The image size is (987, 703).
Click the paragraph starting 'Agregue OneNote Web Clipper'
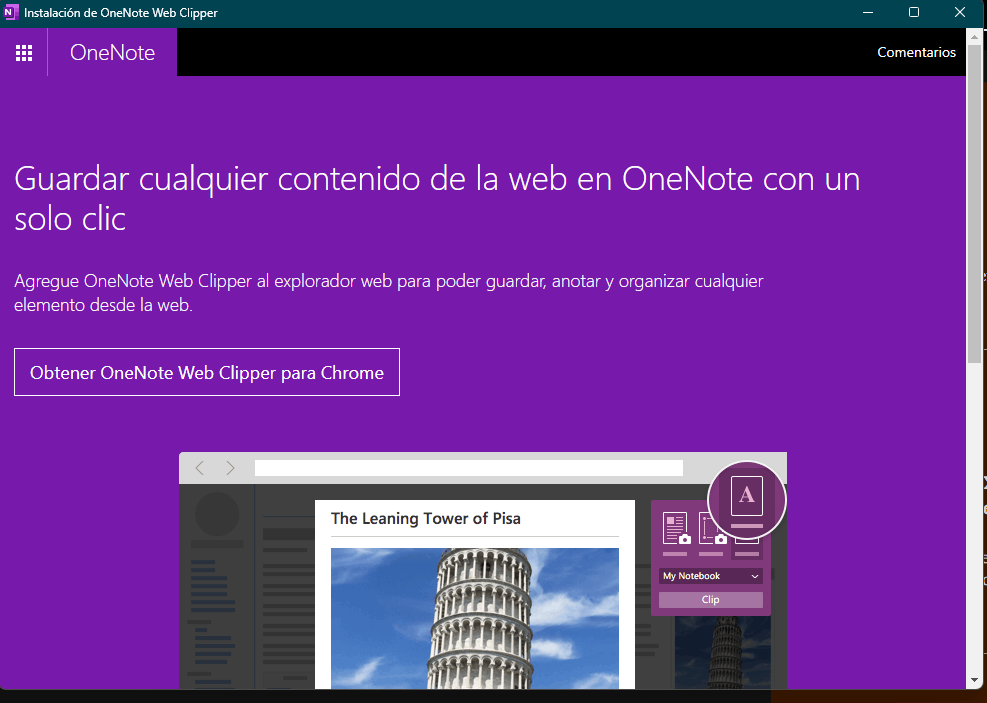388,293
